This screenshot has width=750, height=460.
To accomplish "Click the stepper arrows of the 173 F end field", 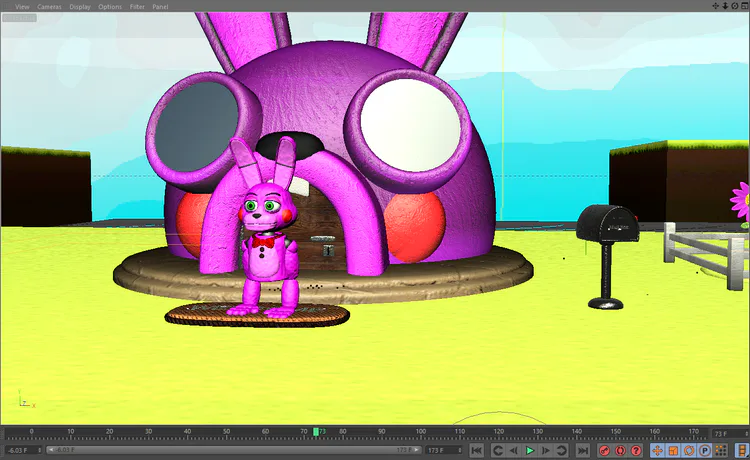I will 460,450.
